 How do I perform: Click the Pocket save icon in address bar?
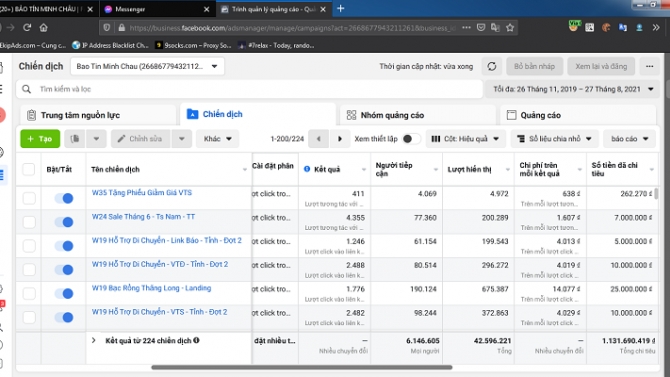(481, 27)
